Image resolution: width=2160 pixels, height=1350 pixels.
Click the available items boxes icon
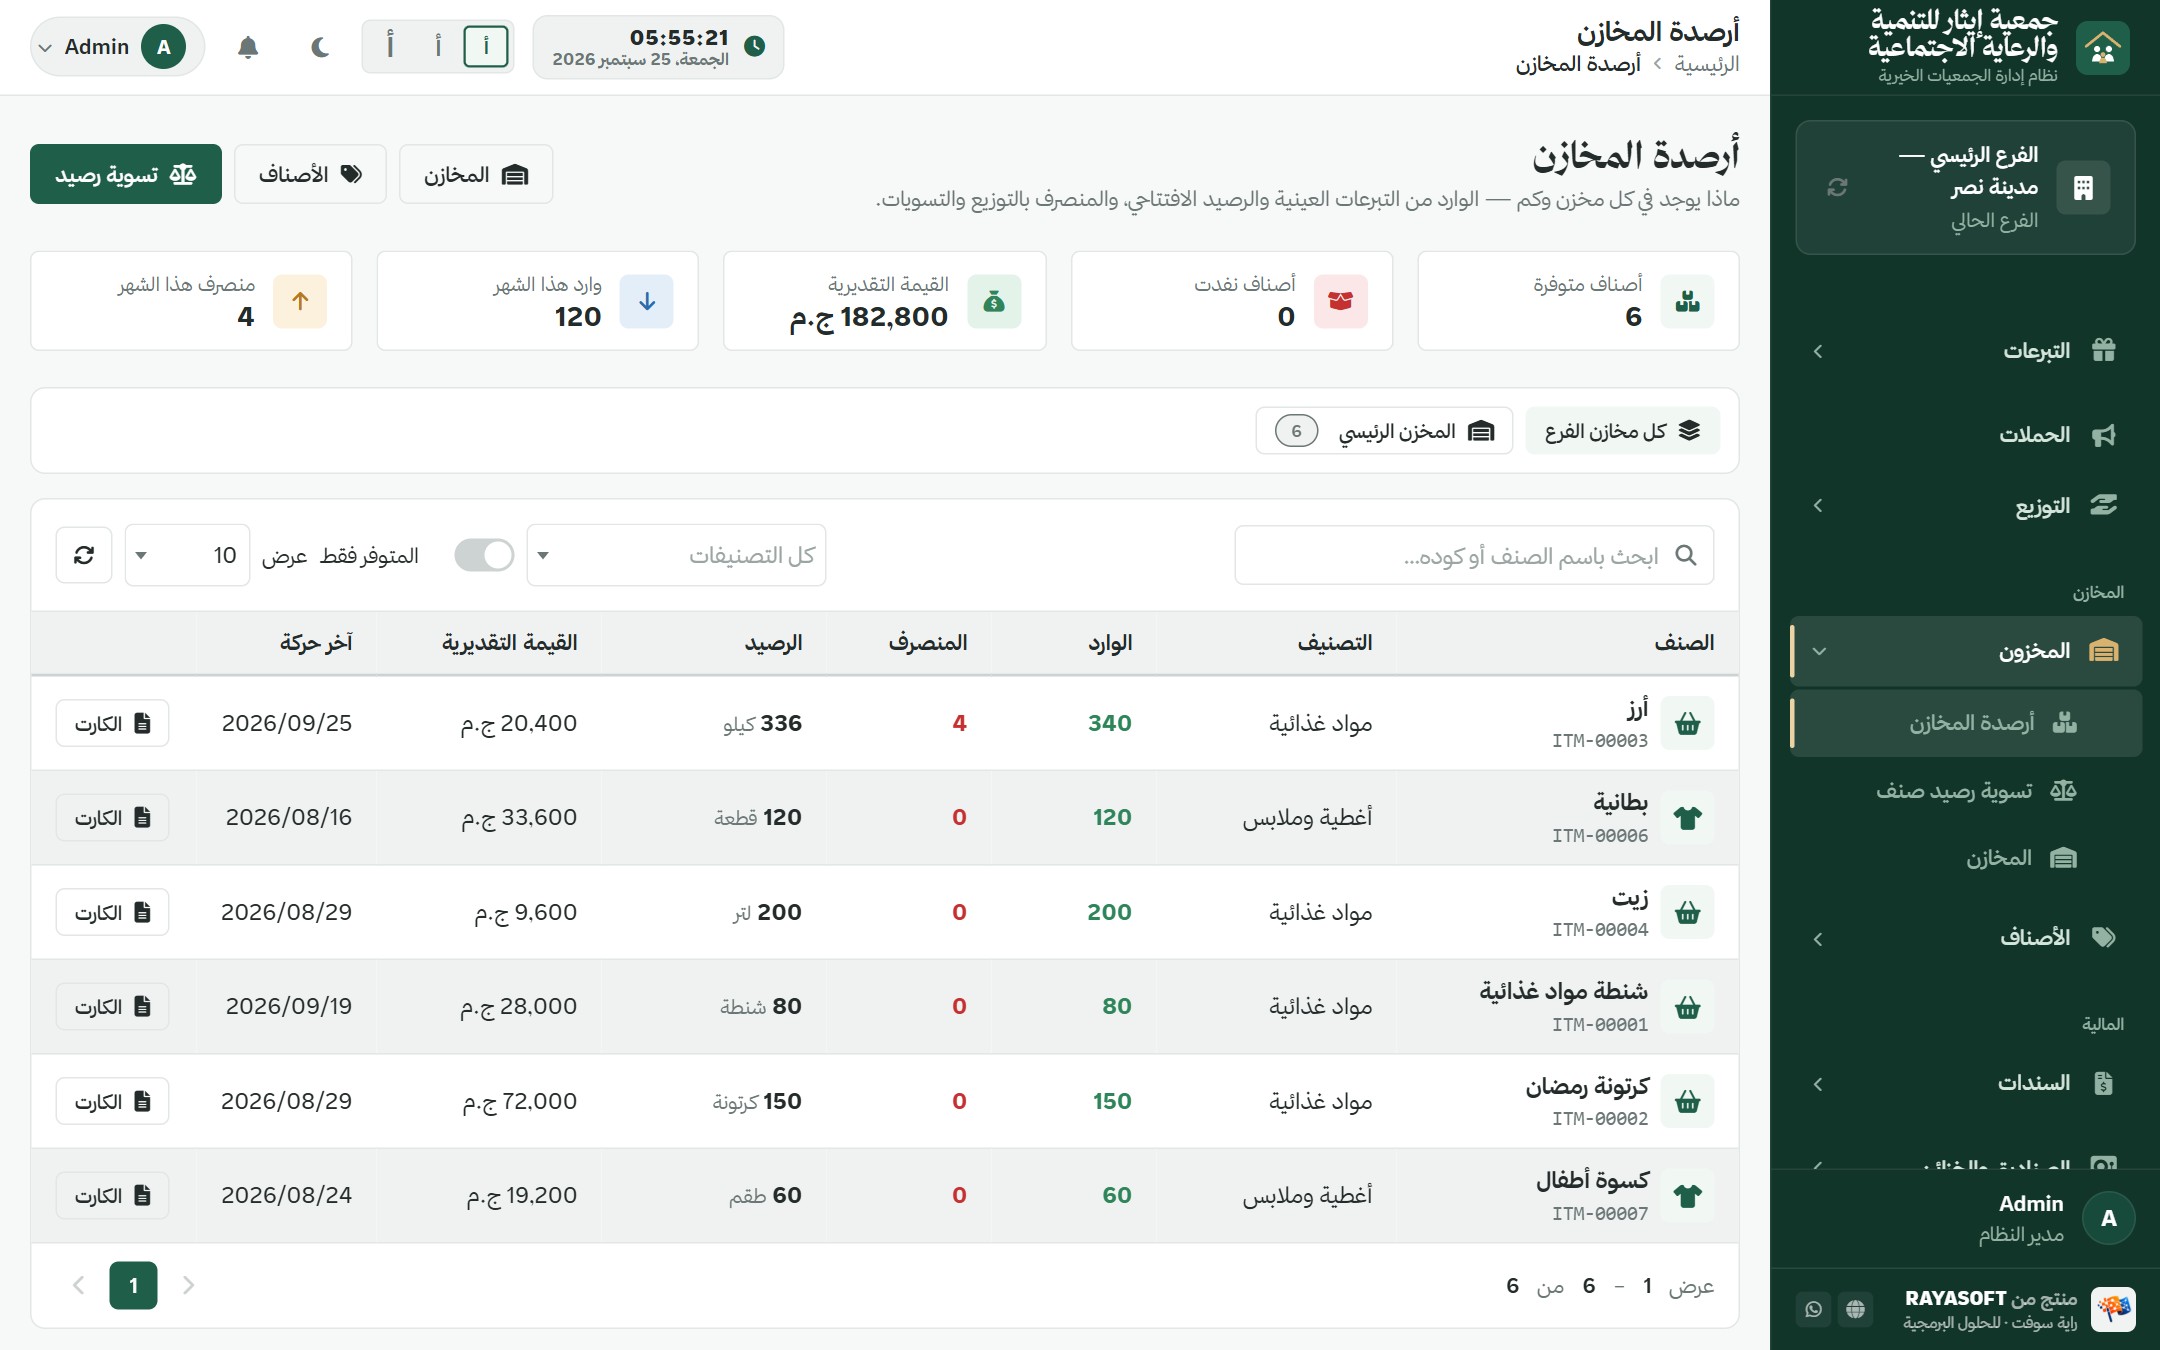coord(1688,301)
